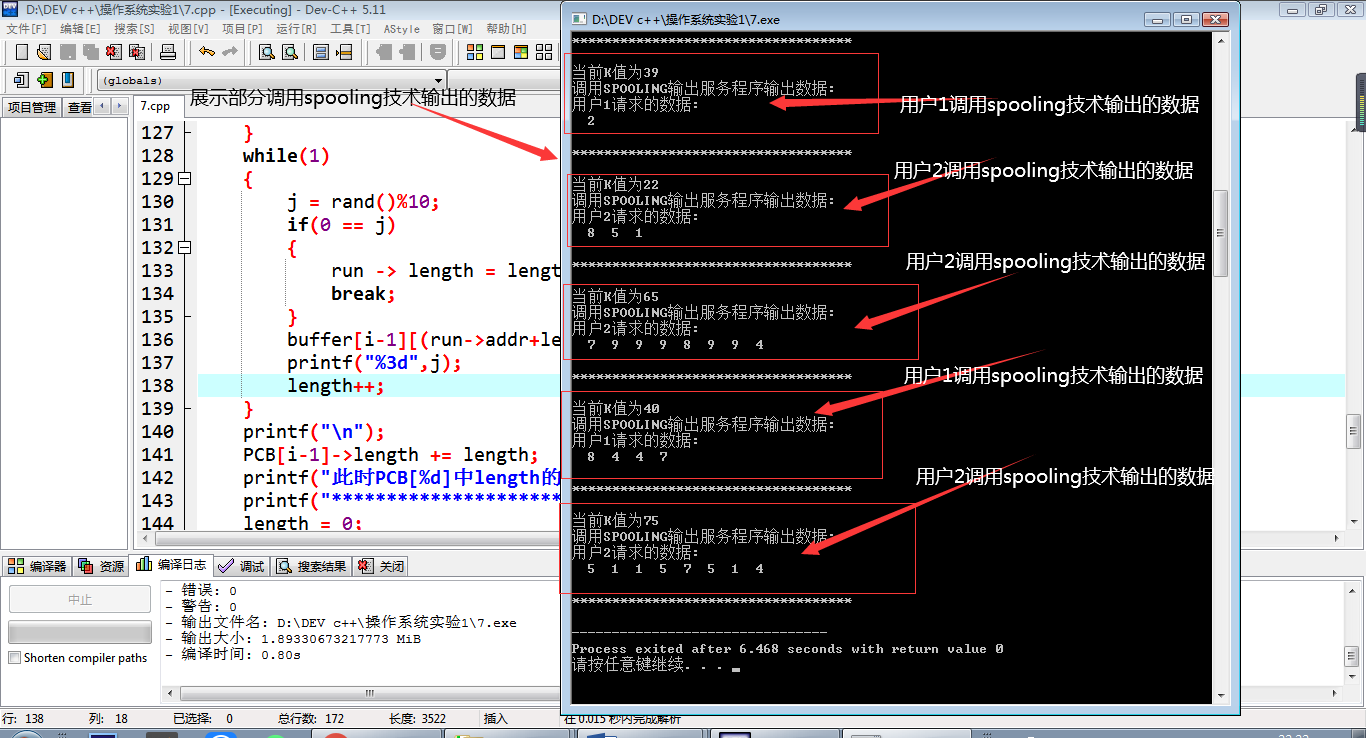Click the New project icon in second toolbar
1366x738 pixels.
point(21,80)
